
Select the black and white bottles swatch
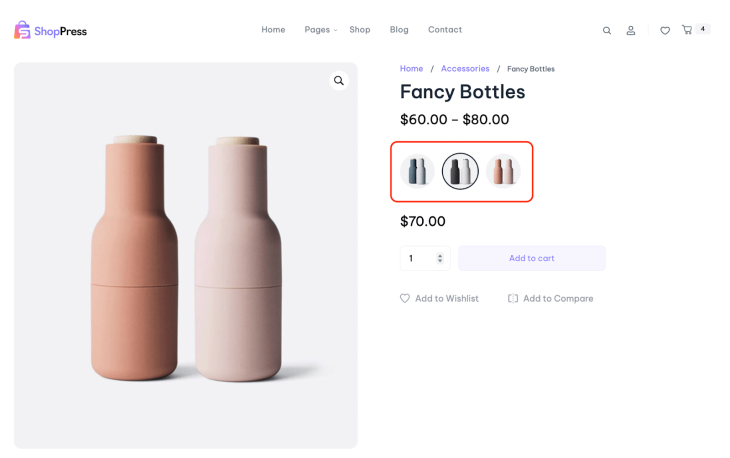click(460, 172)
